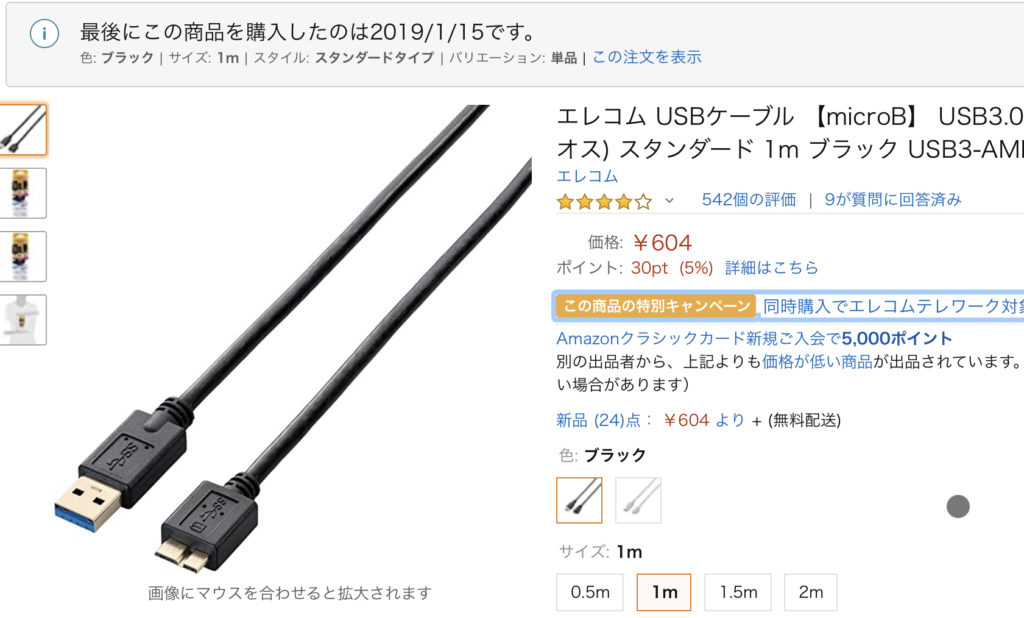Viewport: 1024px width, 618px height.
Task: Open the 542個の評価 reviews link
Action: coord(748,200)
